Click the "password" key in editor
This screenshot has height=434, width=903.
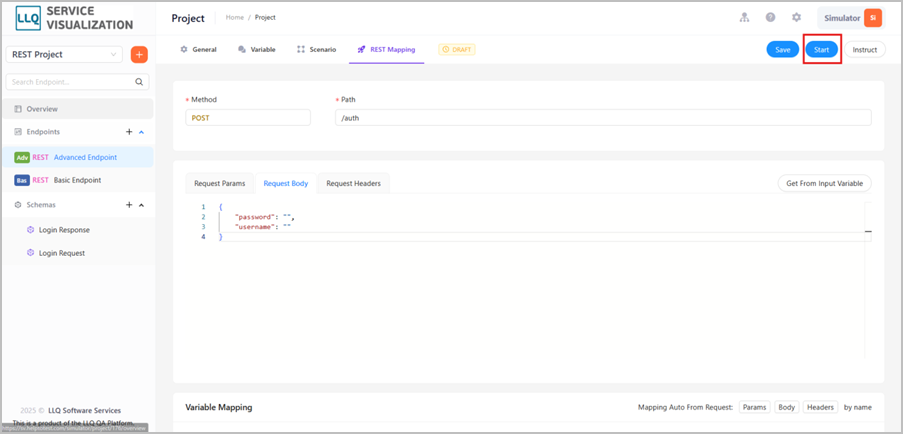coord(255,217)
